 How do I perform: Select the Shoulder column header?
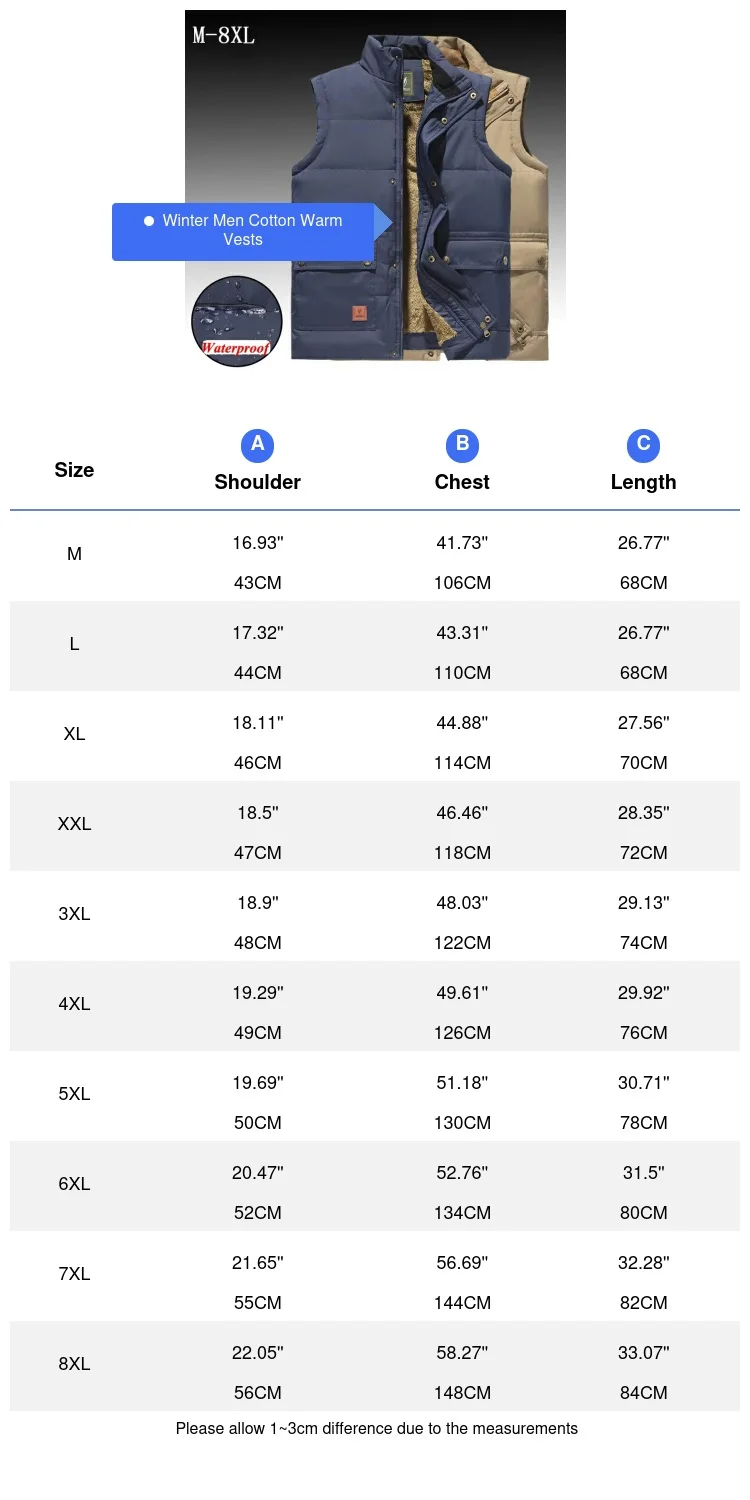257,482
